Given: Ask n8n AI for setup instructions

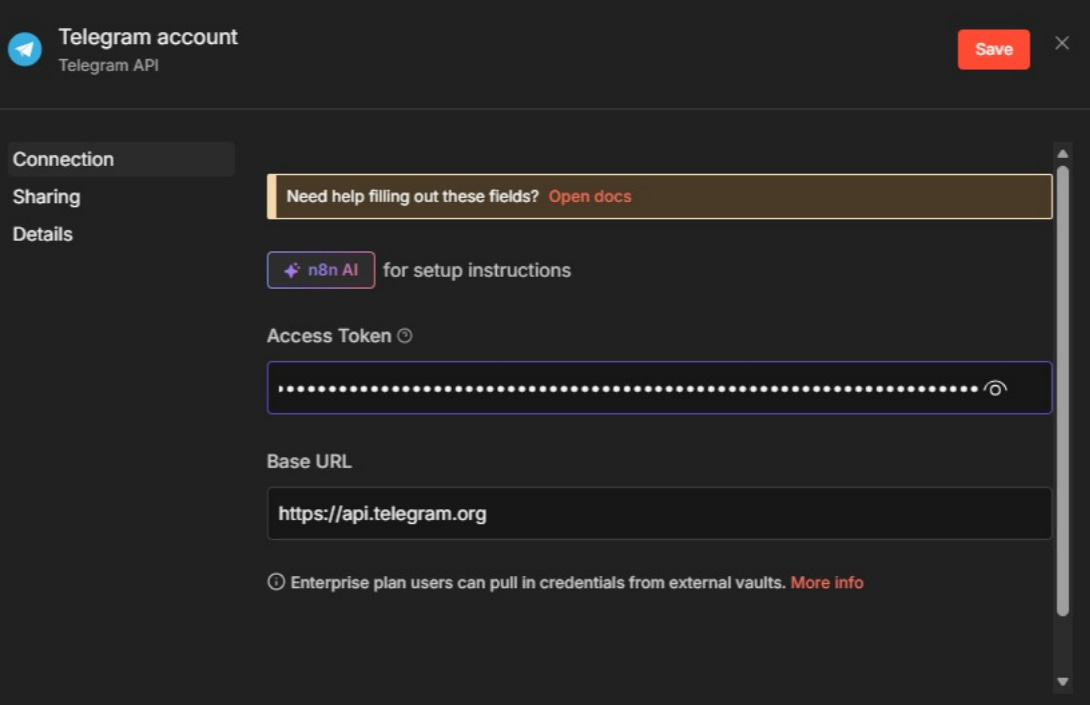Looking at the screenshot, I should (321, 270).
